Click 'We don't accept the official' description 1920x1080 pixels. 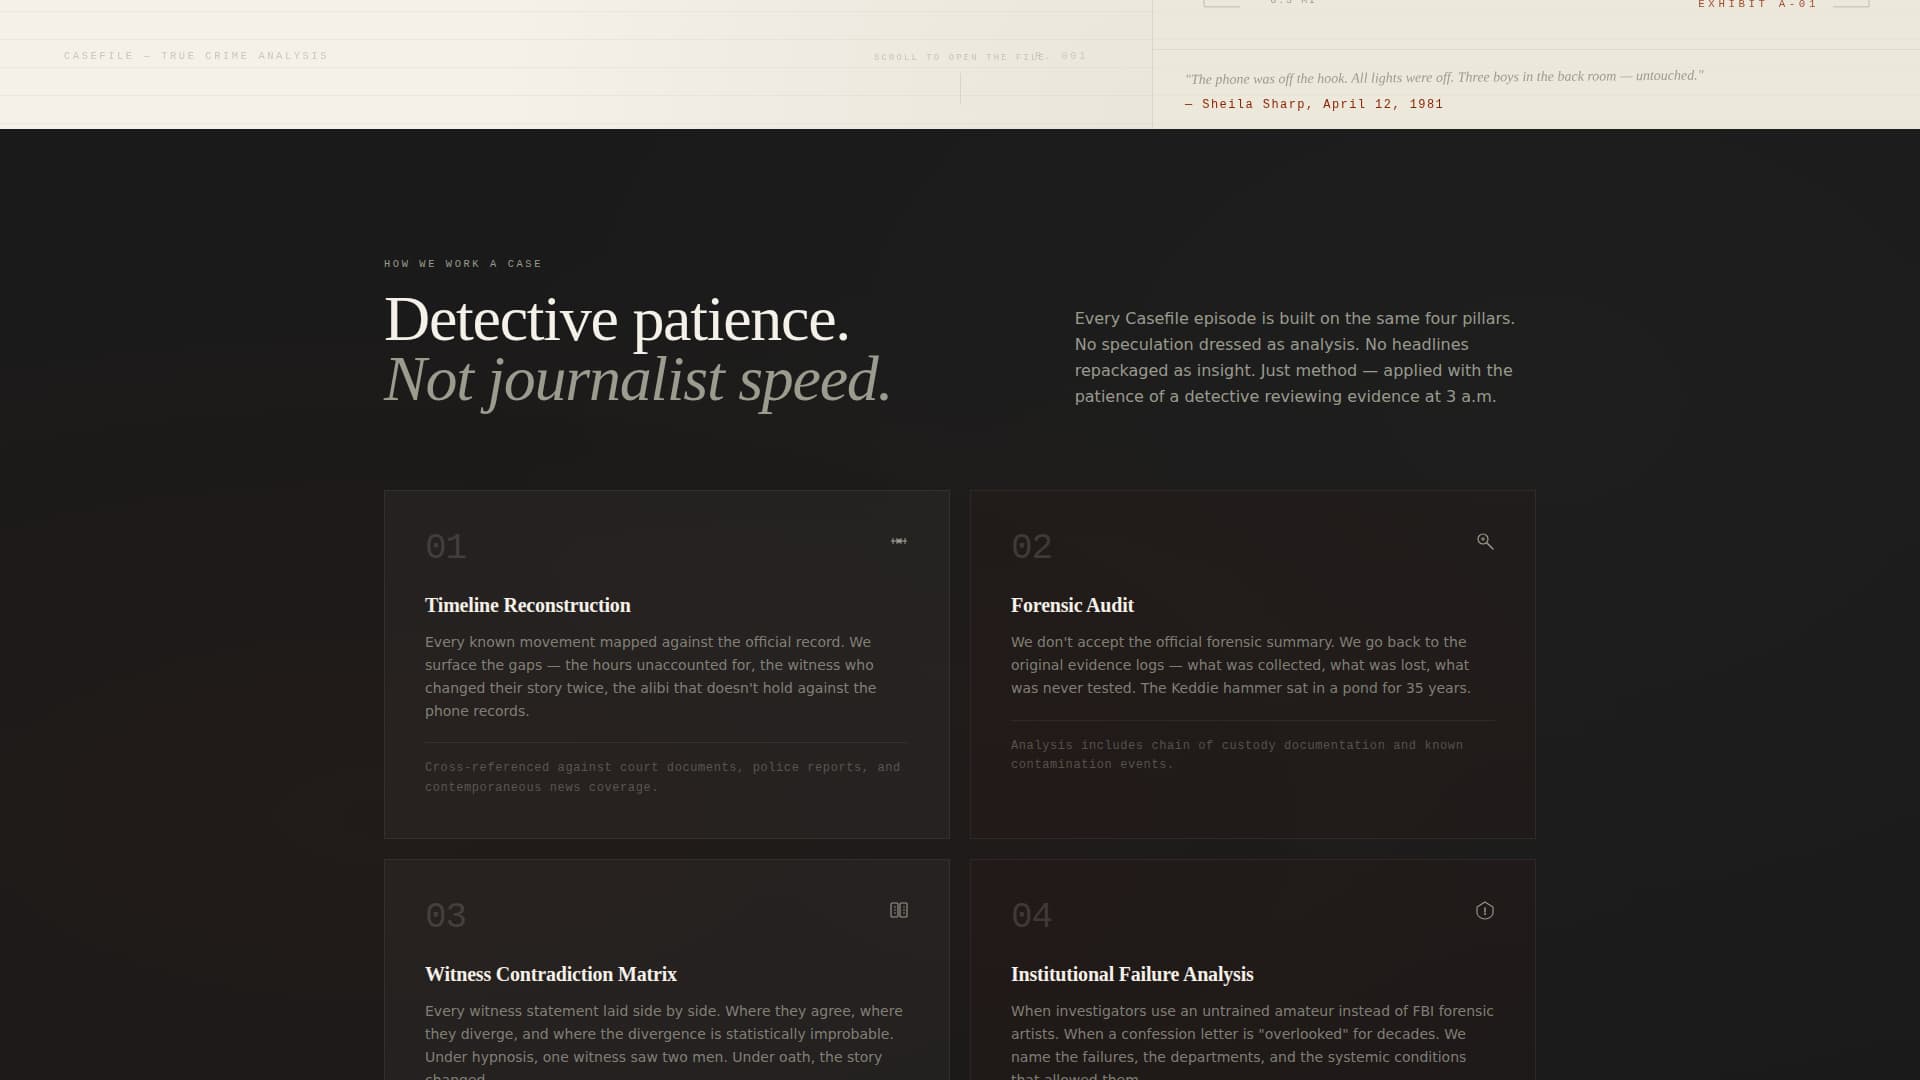tap(1241, 665)
